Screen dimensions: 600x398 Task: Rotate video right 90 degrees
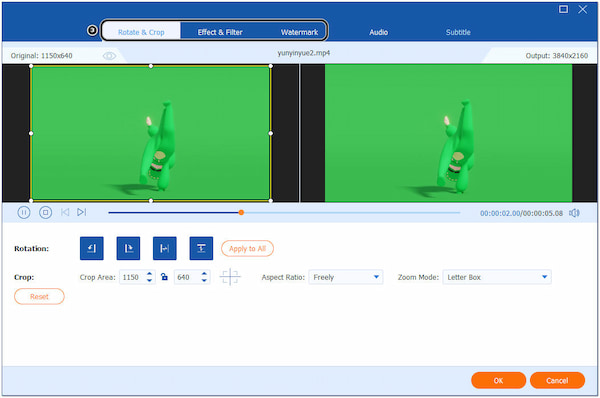[x=128, y=248]
